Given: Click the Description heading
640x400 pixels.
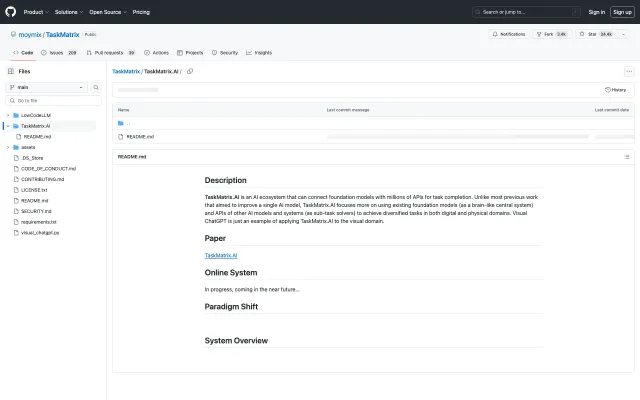Looking at the screenshot, I should tap(225, 180).
